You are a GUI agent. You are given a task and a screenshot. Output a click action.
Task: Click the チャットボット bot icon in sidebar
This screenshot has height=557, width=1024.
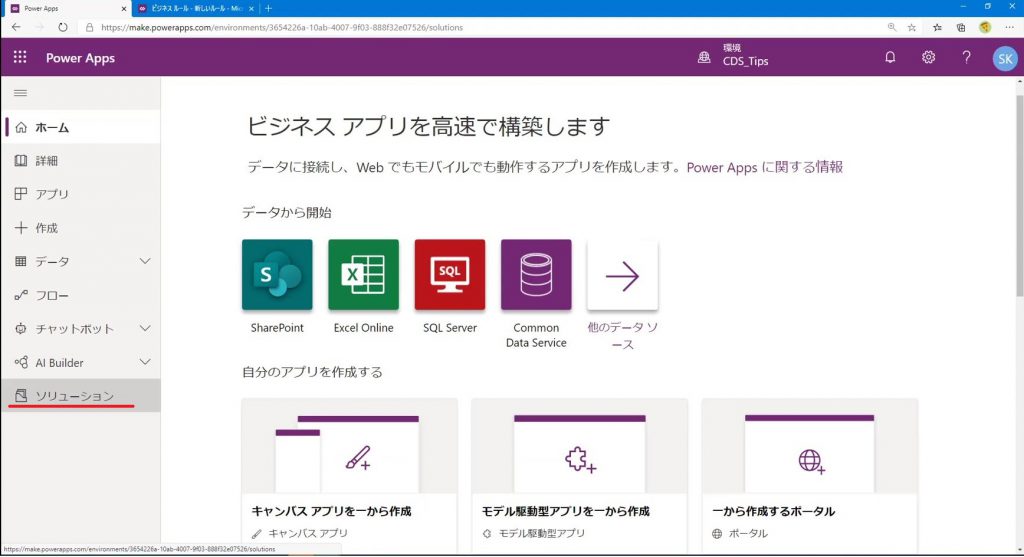pos(21,328)
